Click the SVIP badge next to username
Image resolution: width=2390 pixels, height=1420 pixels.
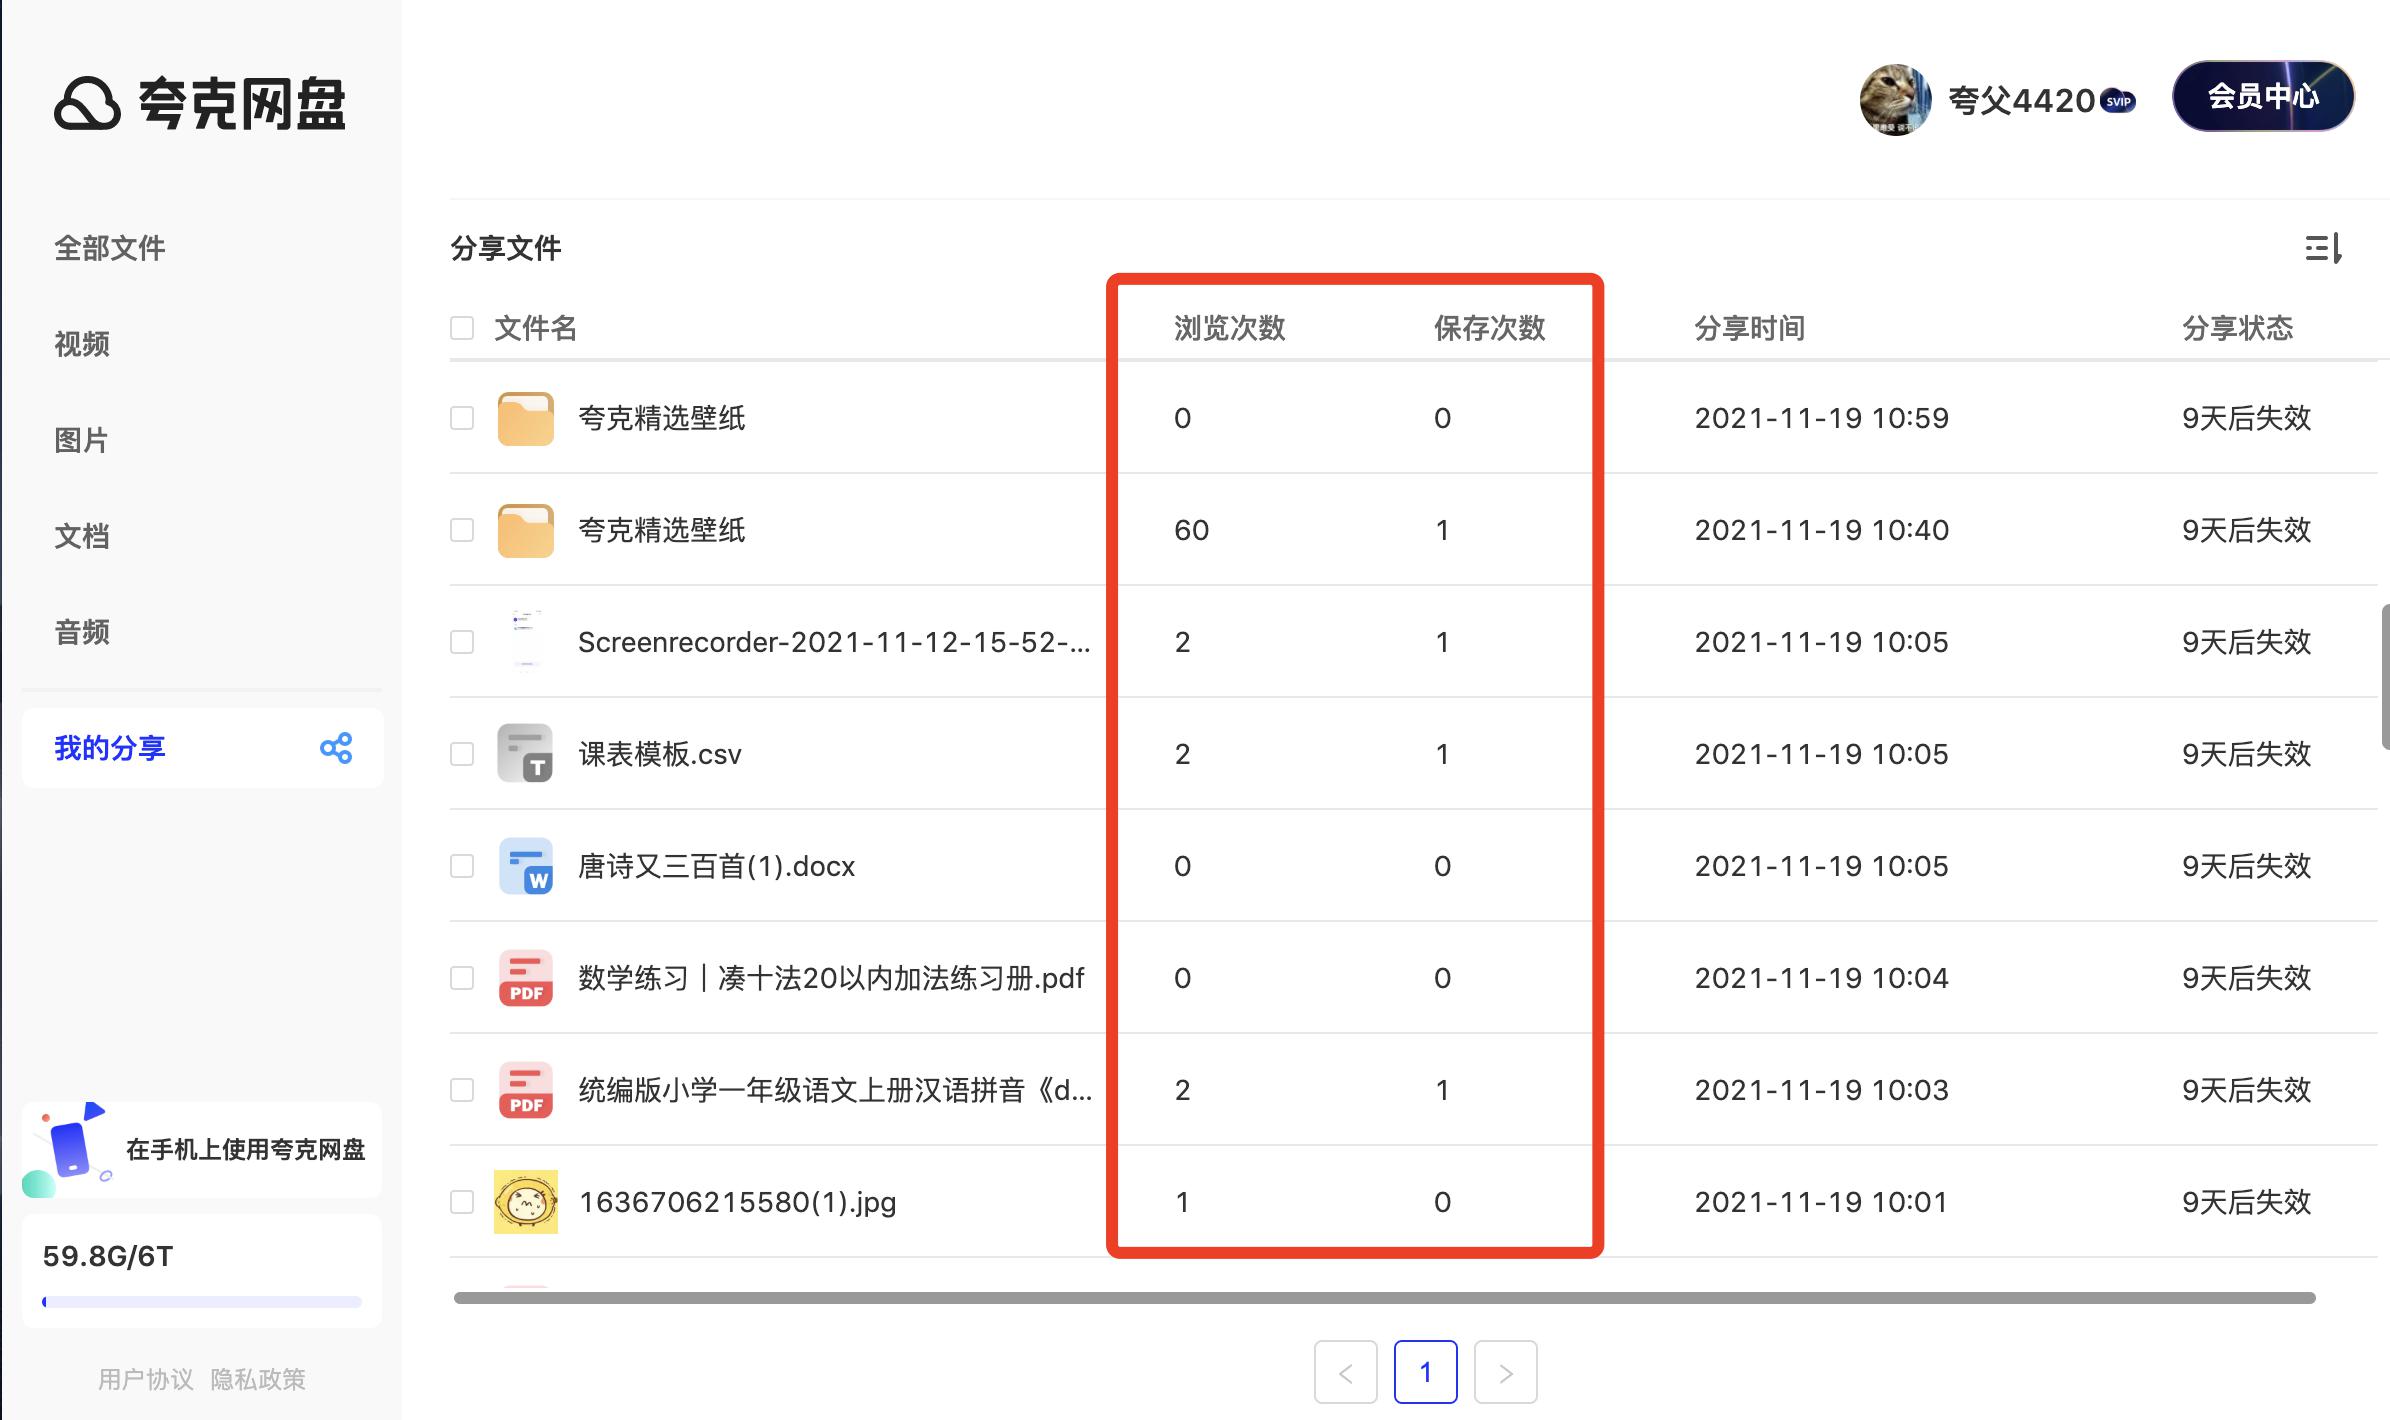pyautogui.click(x=2119, y=101)
